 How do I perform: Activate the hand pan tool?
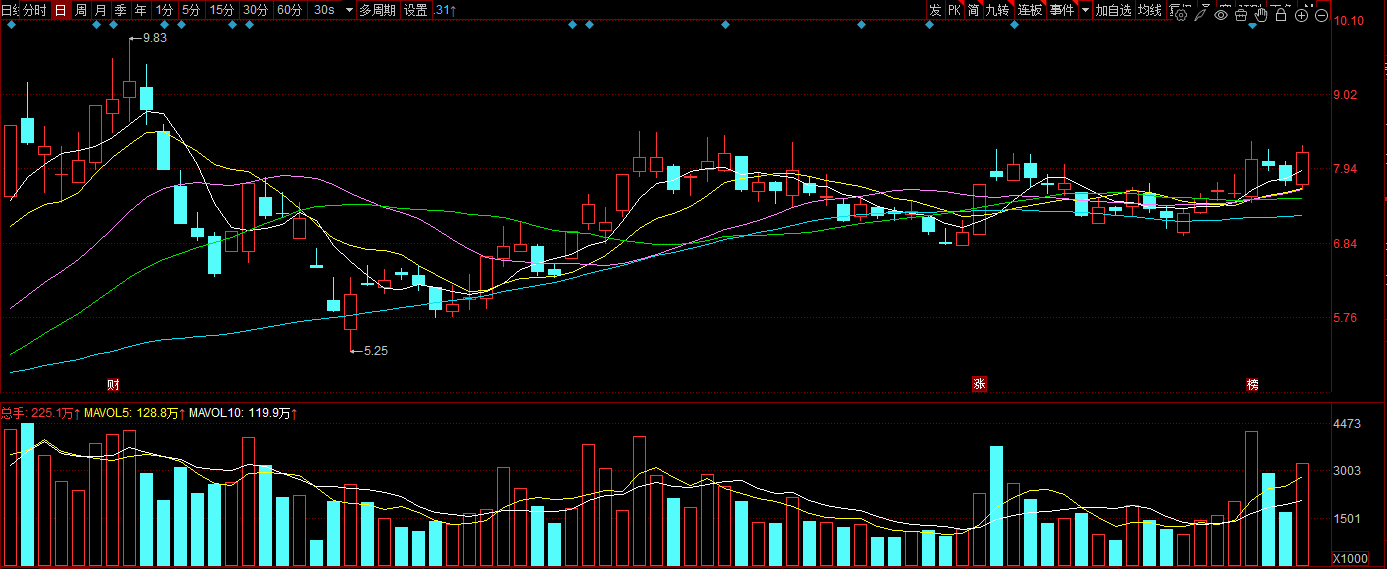tap(1261, 15)
